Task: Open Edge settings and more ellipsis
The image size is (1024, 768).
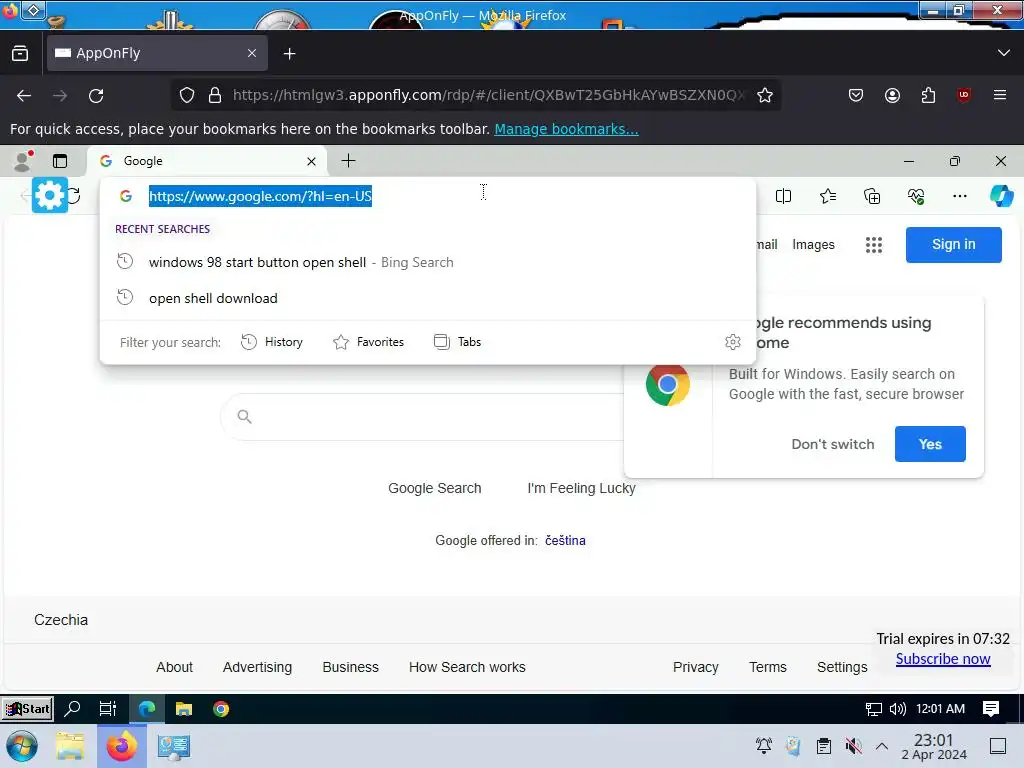Action: pyautogui.click(x=959, y=196)
